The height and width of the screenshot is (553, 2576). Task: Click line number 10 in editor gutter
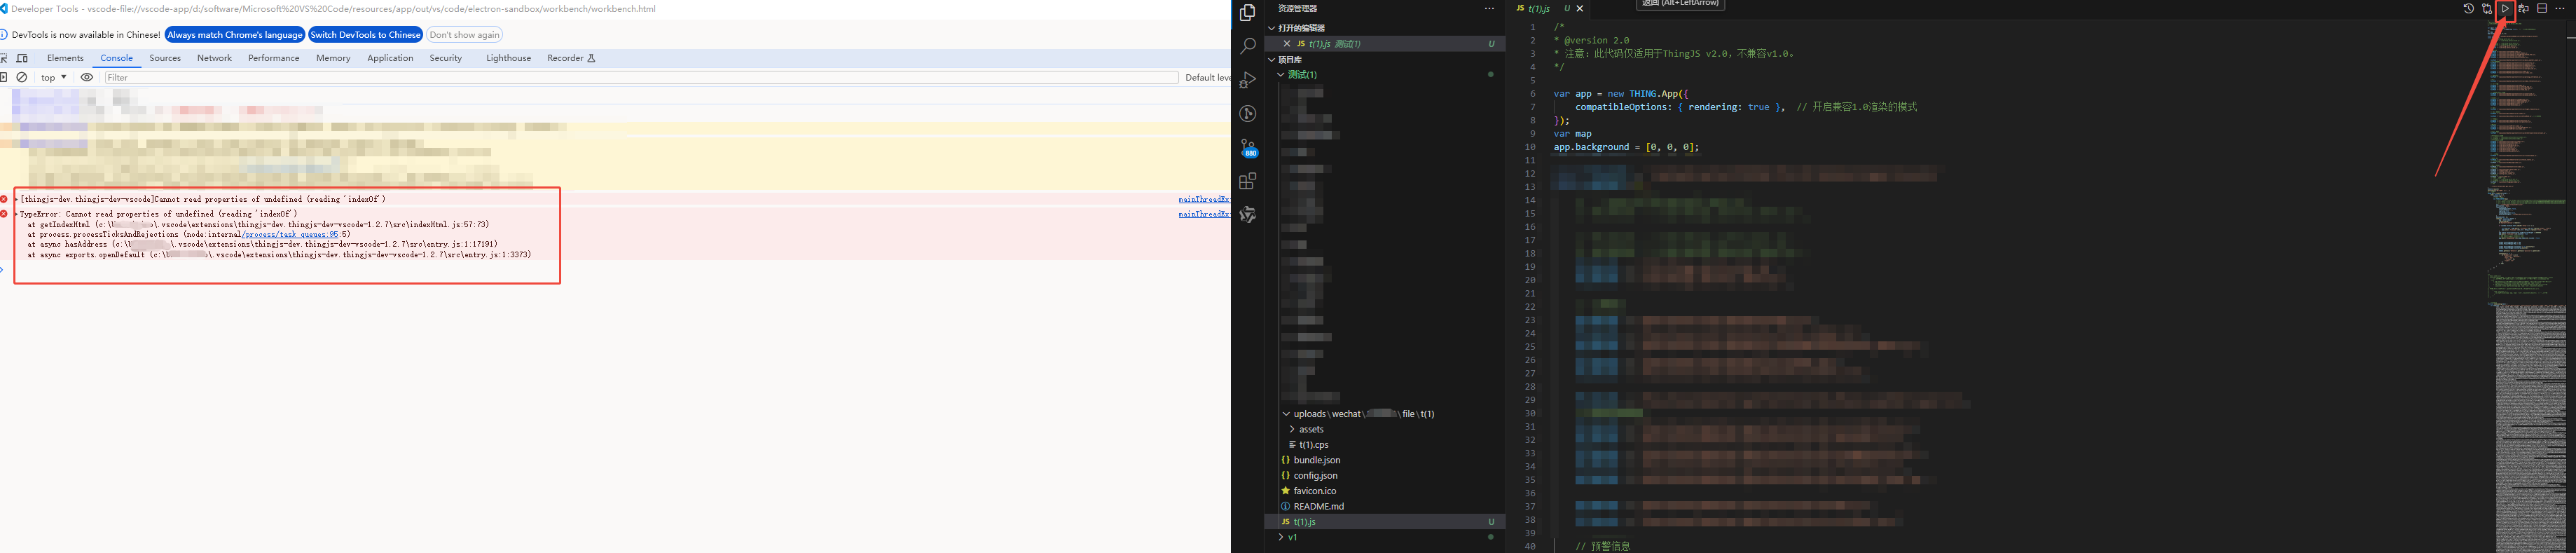click(x=1529, y=147)
